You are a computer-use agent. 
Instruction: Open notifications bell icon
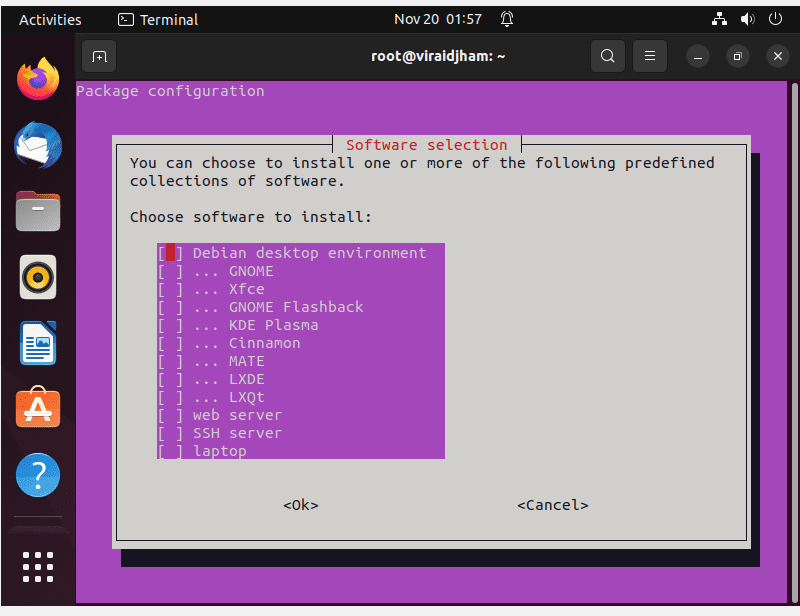(x=507, y=19)
